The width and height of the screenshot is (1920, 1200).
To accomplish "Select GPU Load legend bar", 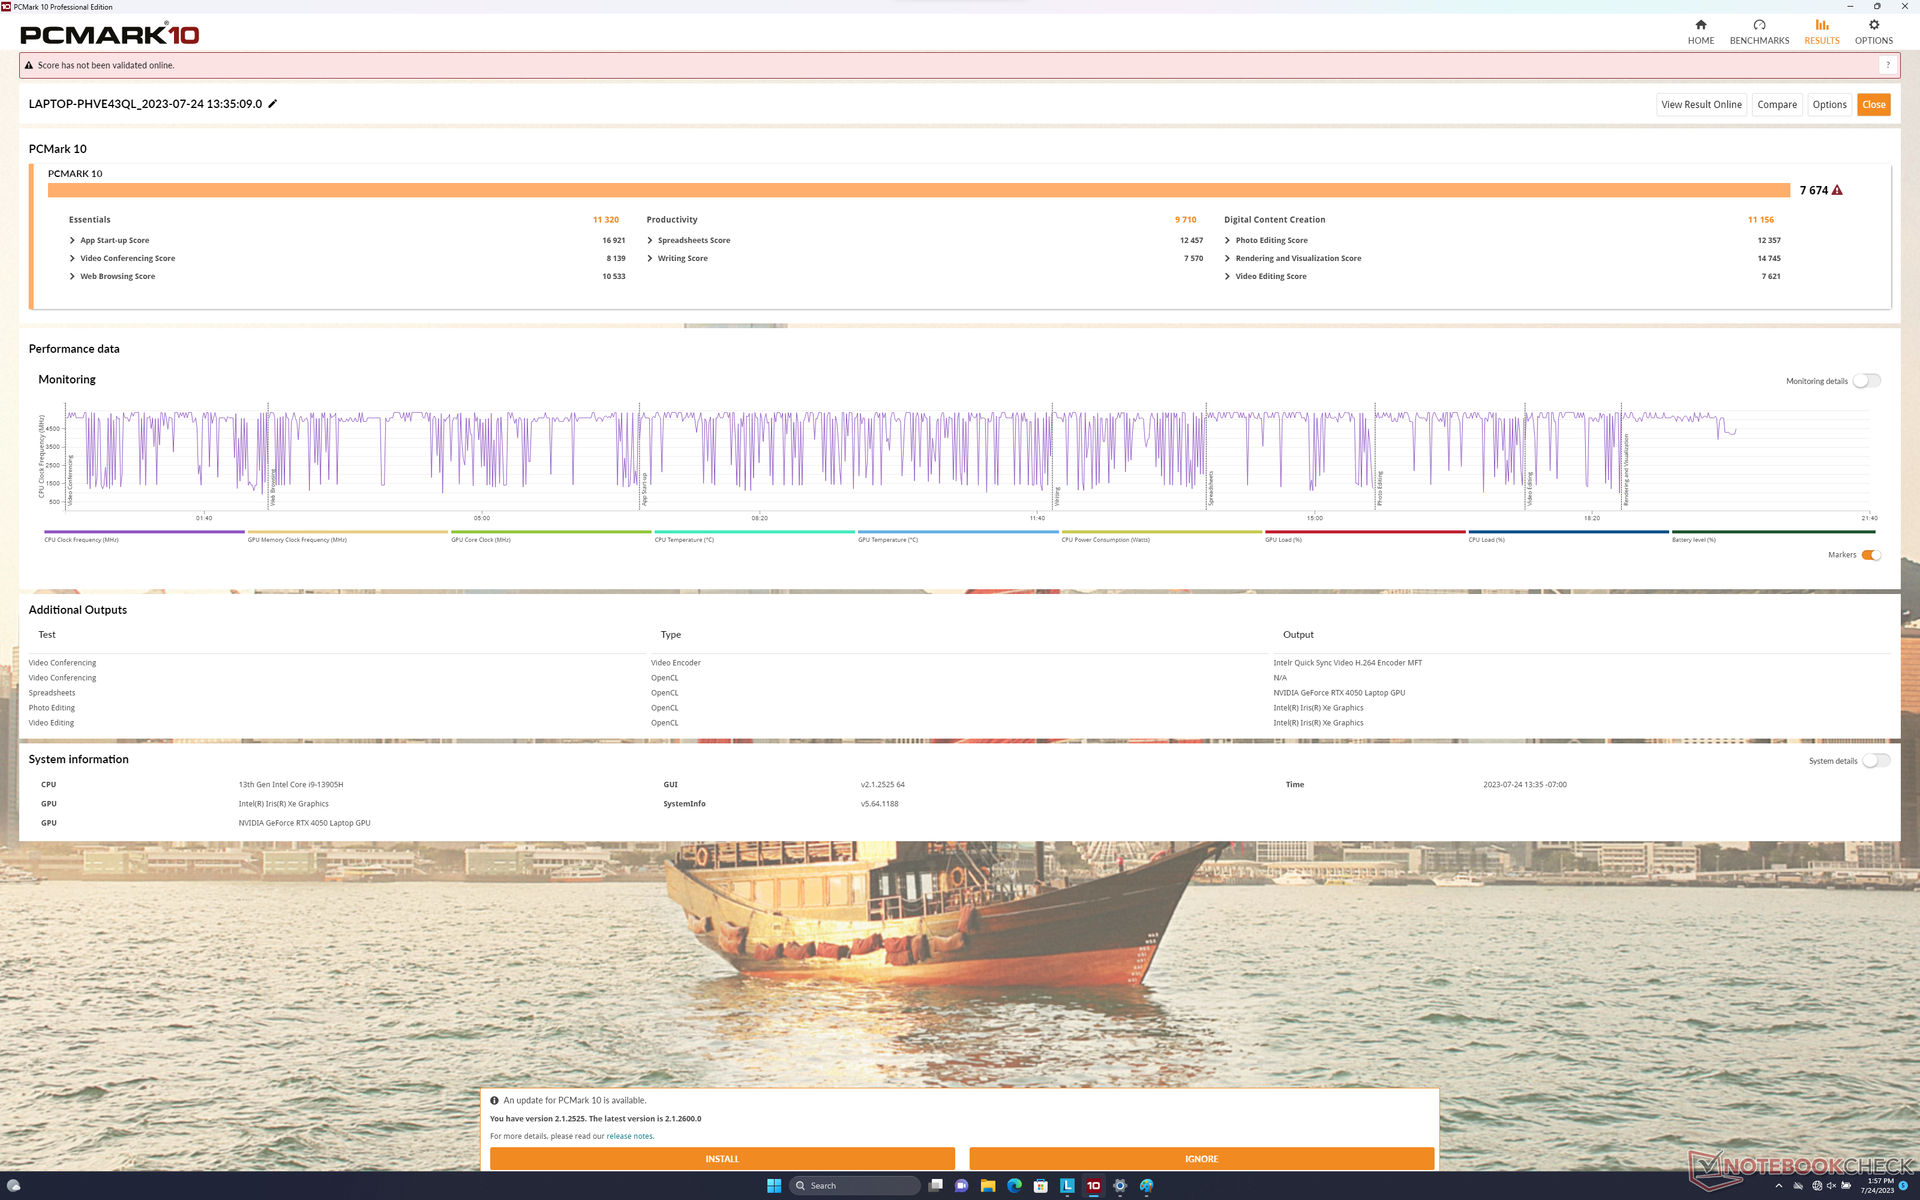I will click(x=1365, y=532).
